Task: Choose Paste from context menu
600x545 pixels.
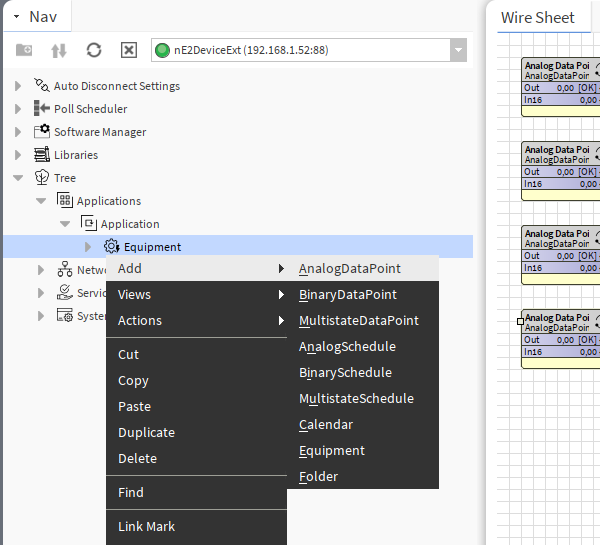Action: pos(197,406)
